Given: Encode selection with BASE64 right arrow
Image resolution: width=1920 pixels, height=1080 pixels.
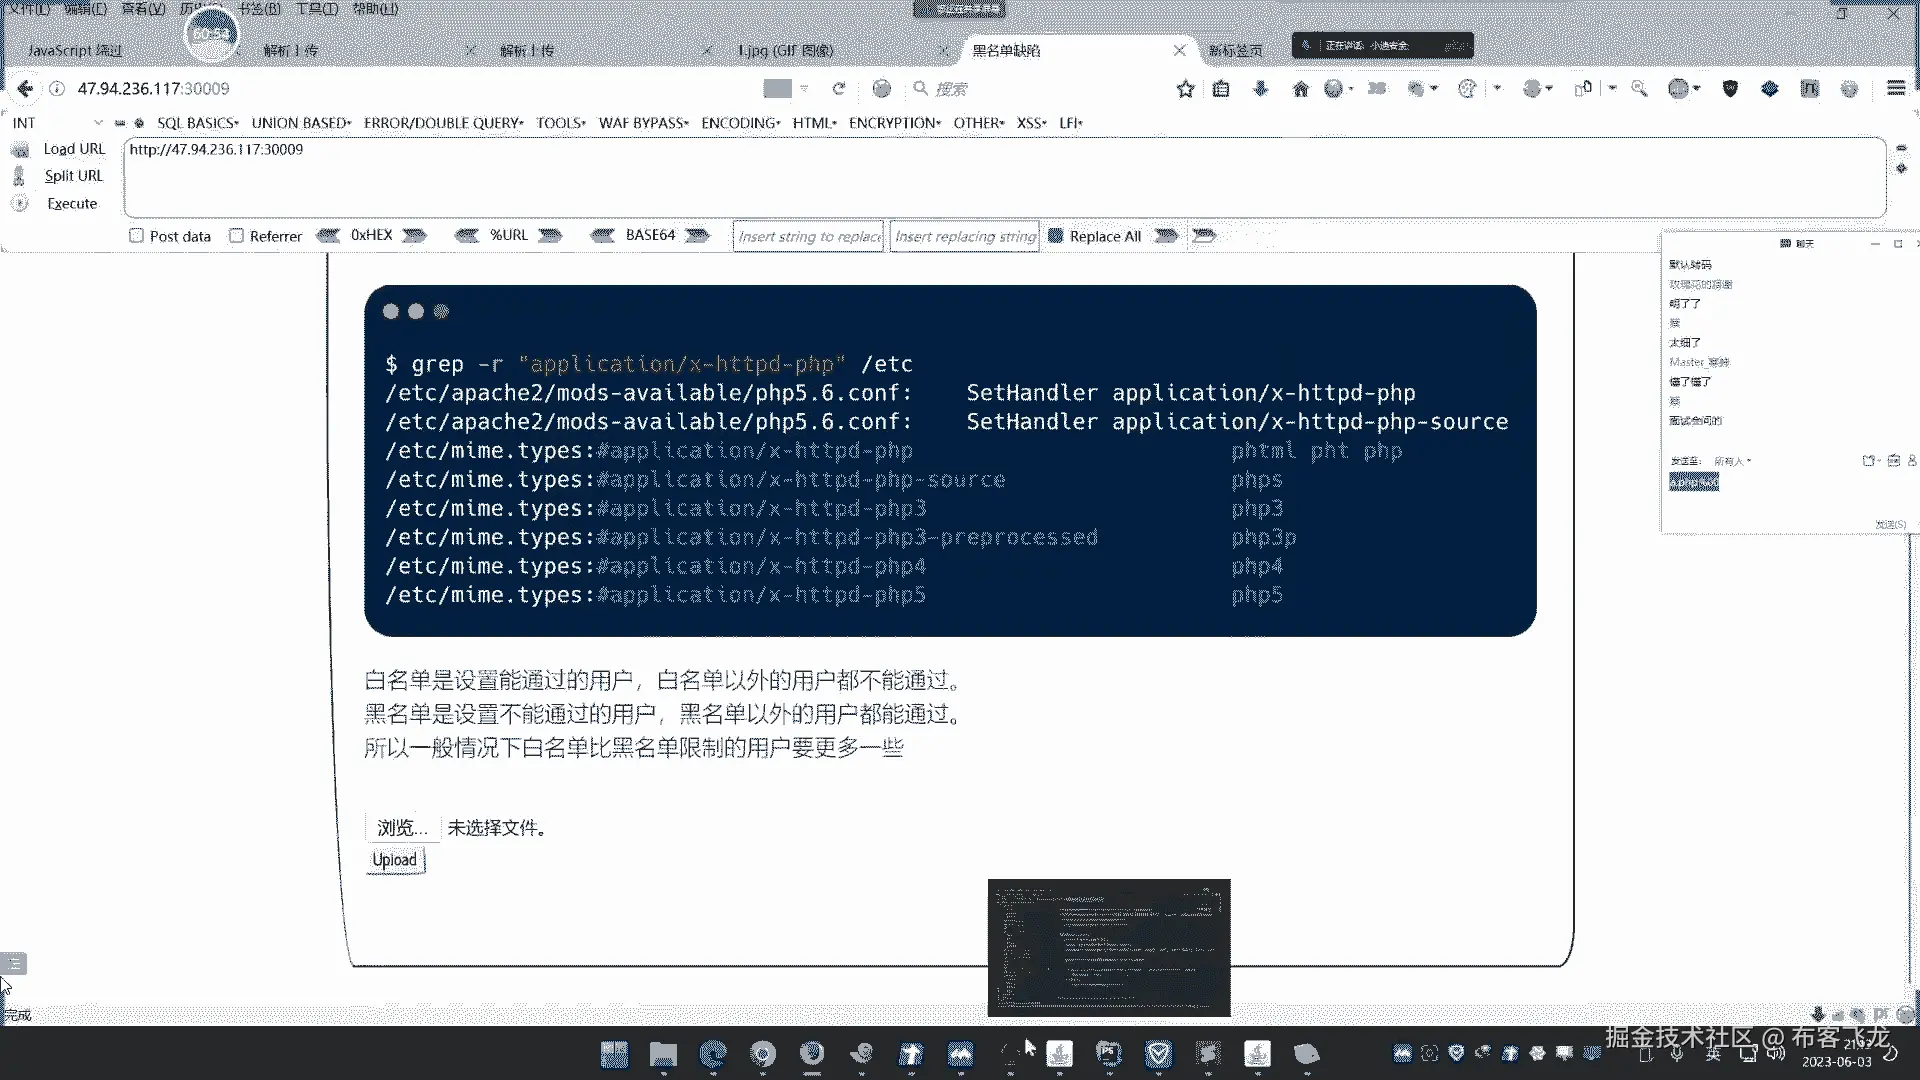Looking at the screenshot, I should tap(698, 236).
